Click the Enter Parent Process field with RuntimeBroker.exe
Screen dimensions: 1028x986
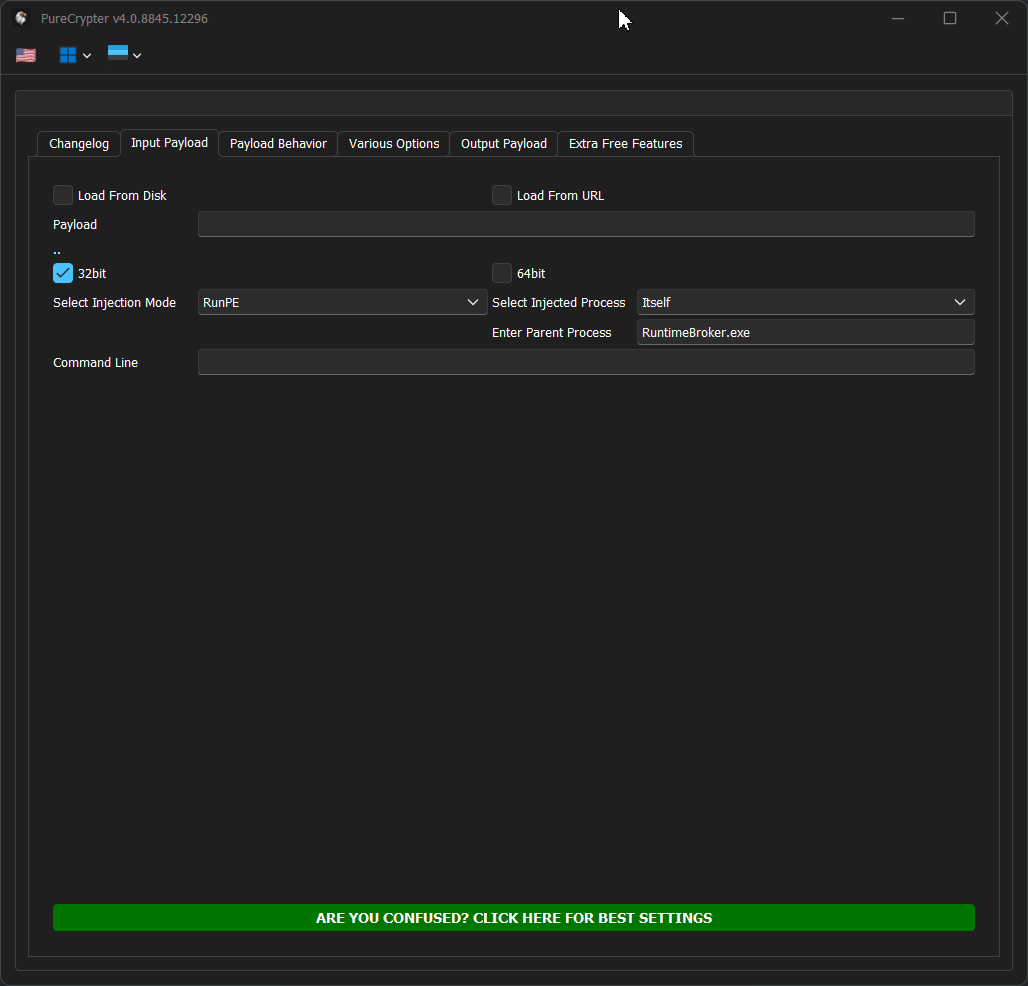point(806,332)
